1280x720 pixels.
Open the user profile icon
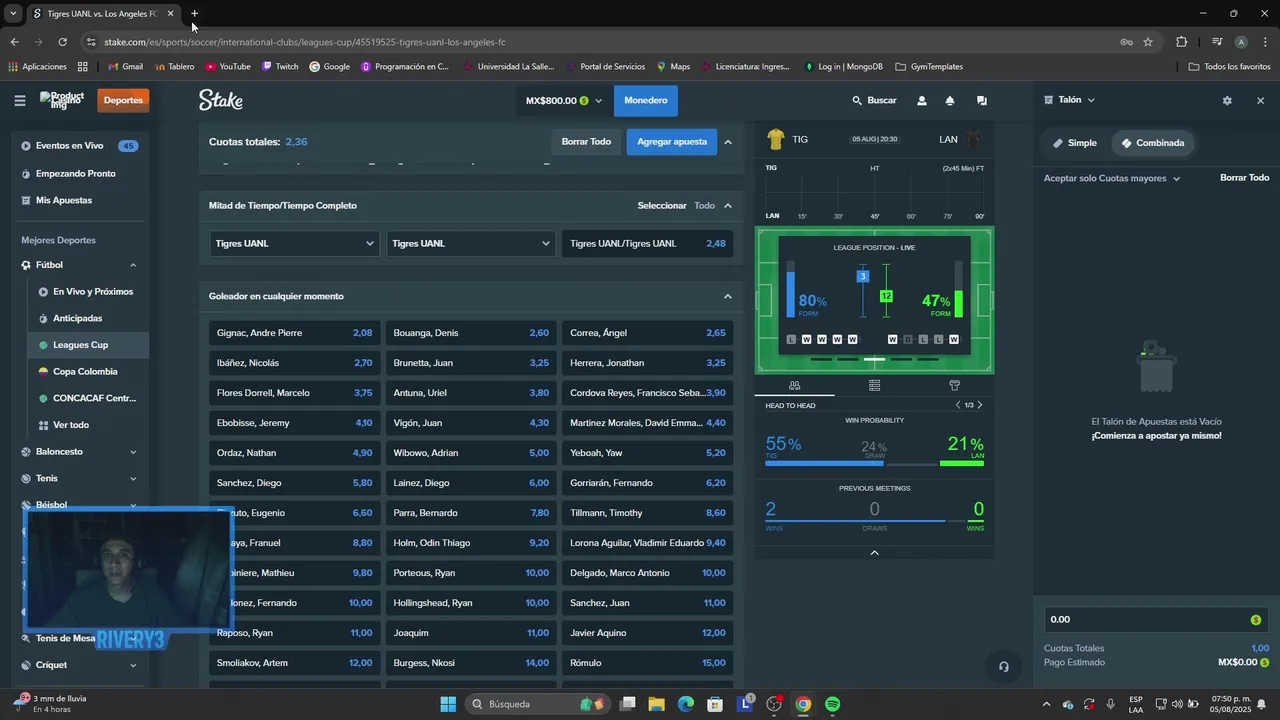click(x=922, y=101)
